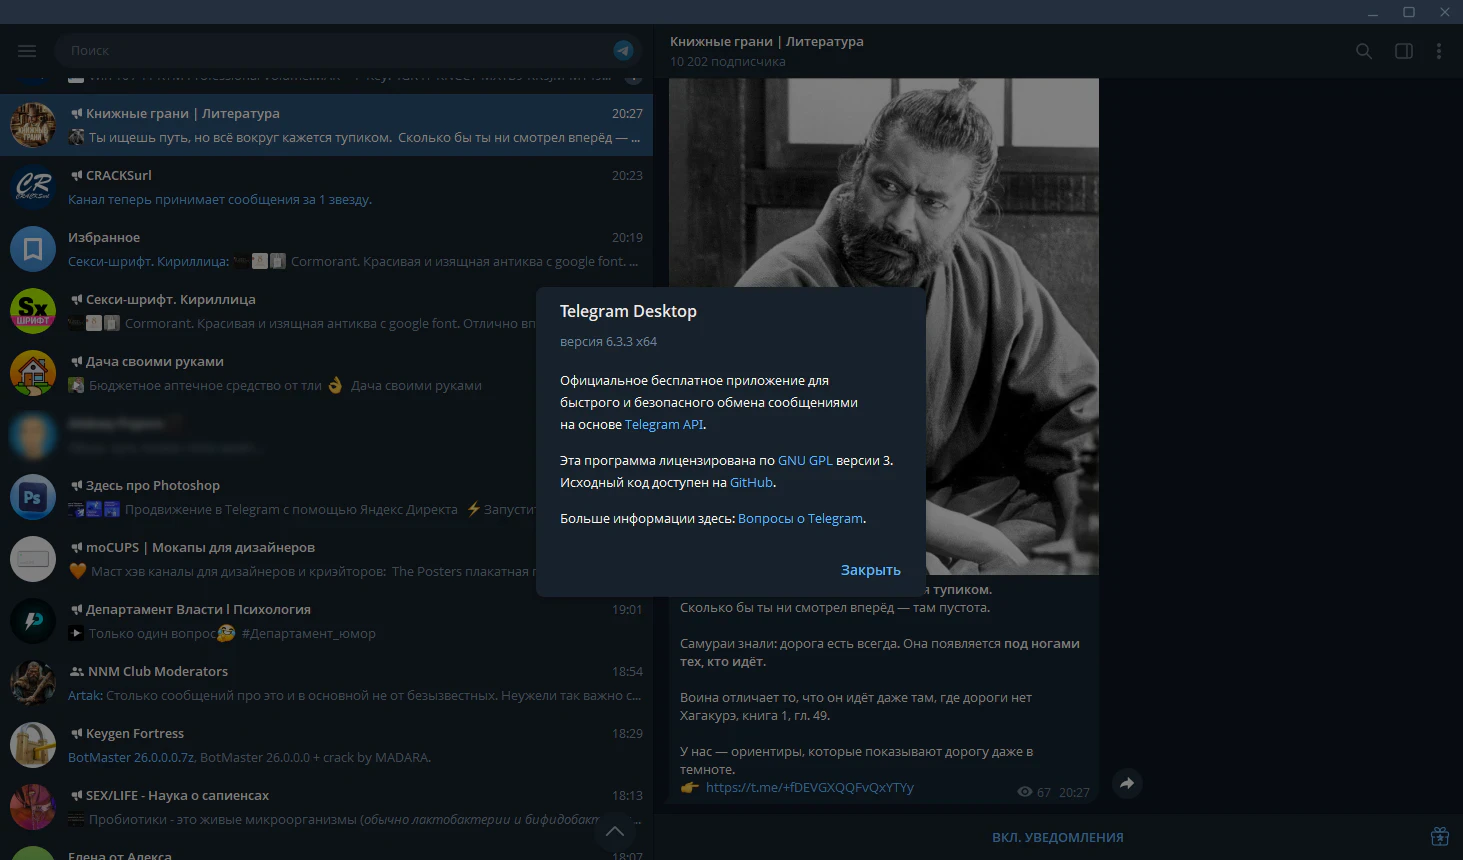This screenshot has height=860, width=1463.
Task: Close the About dialog with Закрыть
Action: pos(870,570)
